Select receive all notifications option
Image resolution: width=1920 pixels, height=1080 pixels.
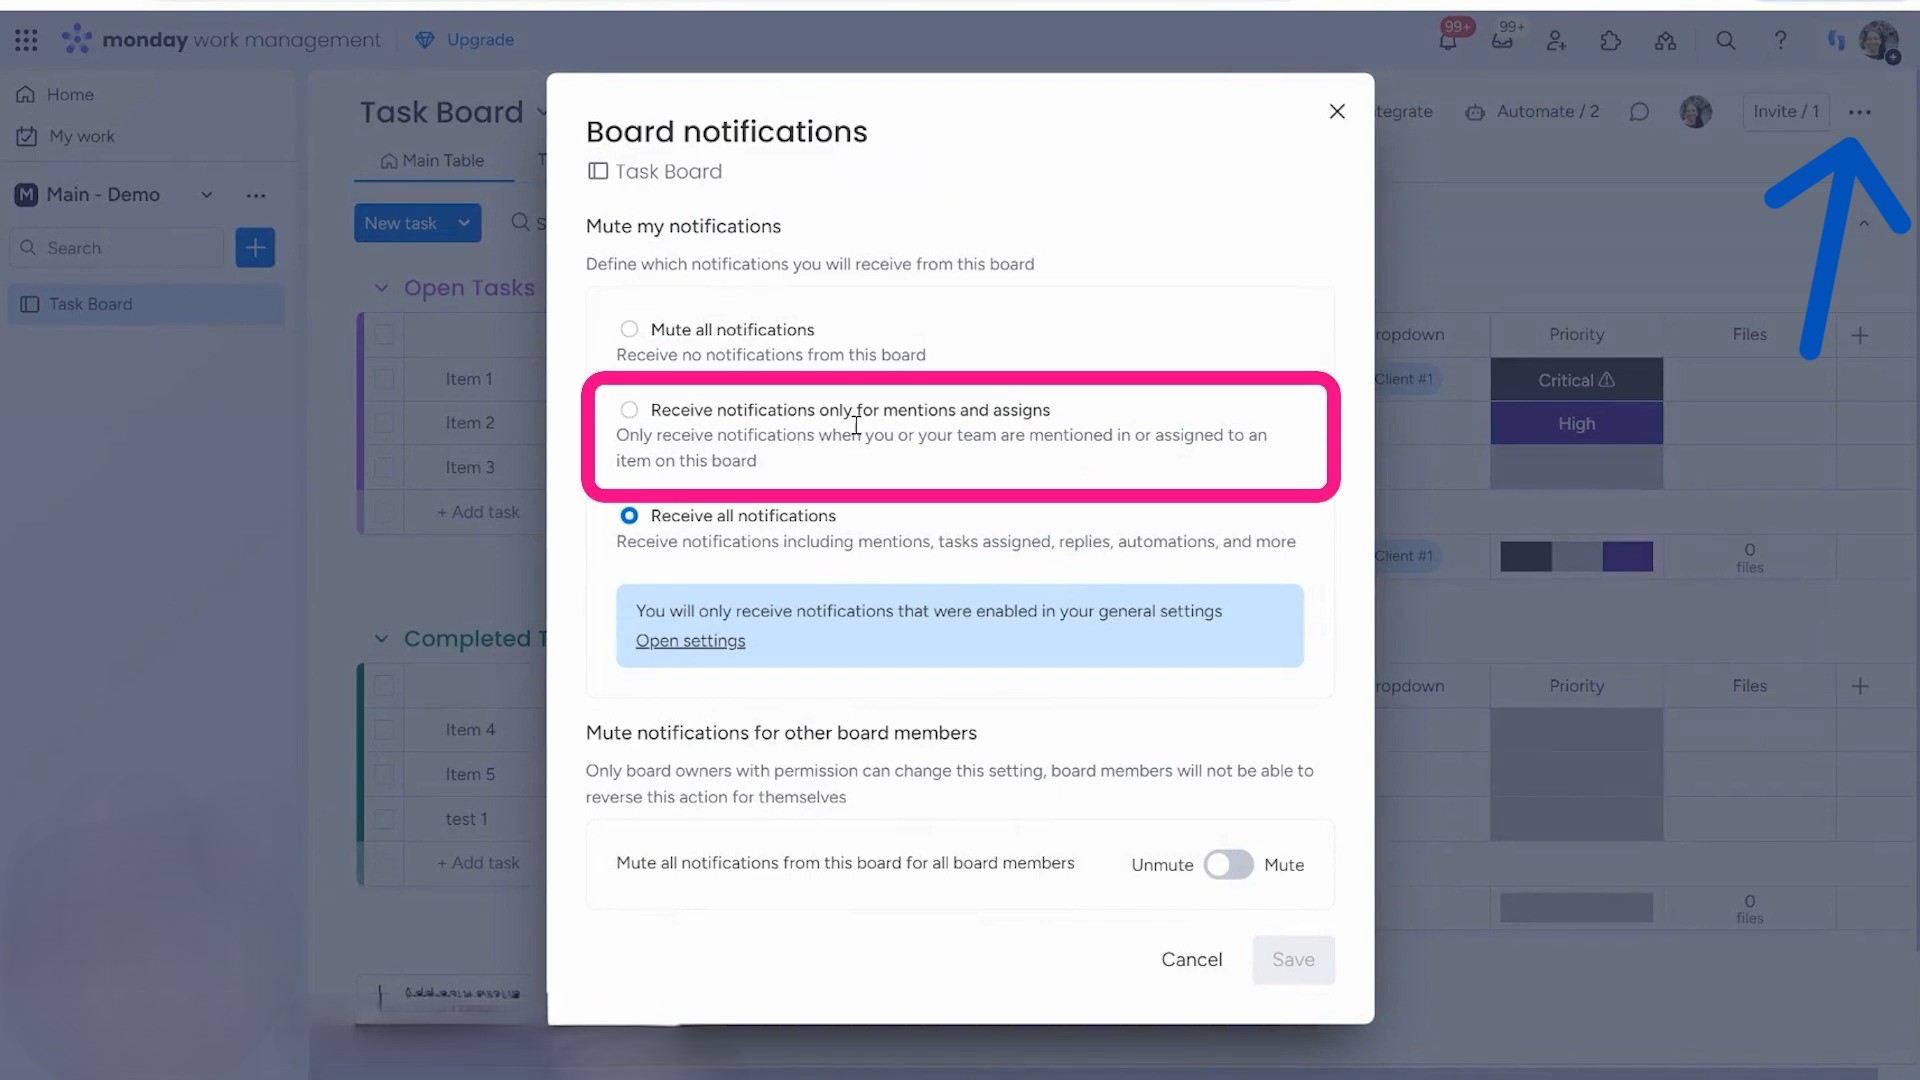pos(629,516)
